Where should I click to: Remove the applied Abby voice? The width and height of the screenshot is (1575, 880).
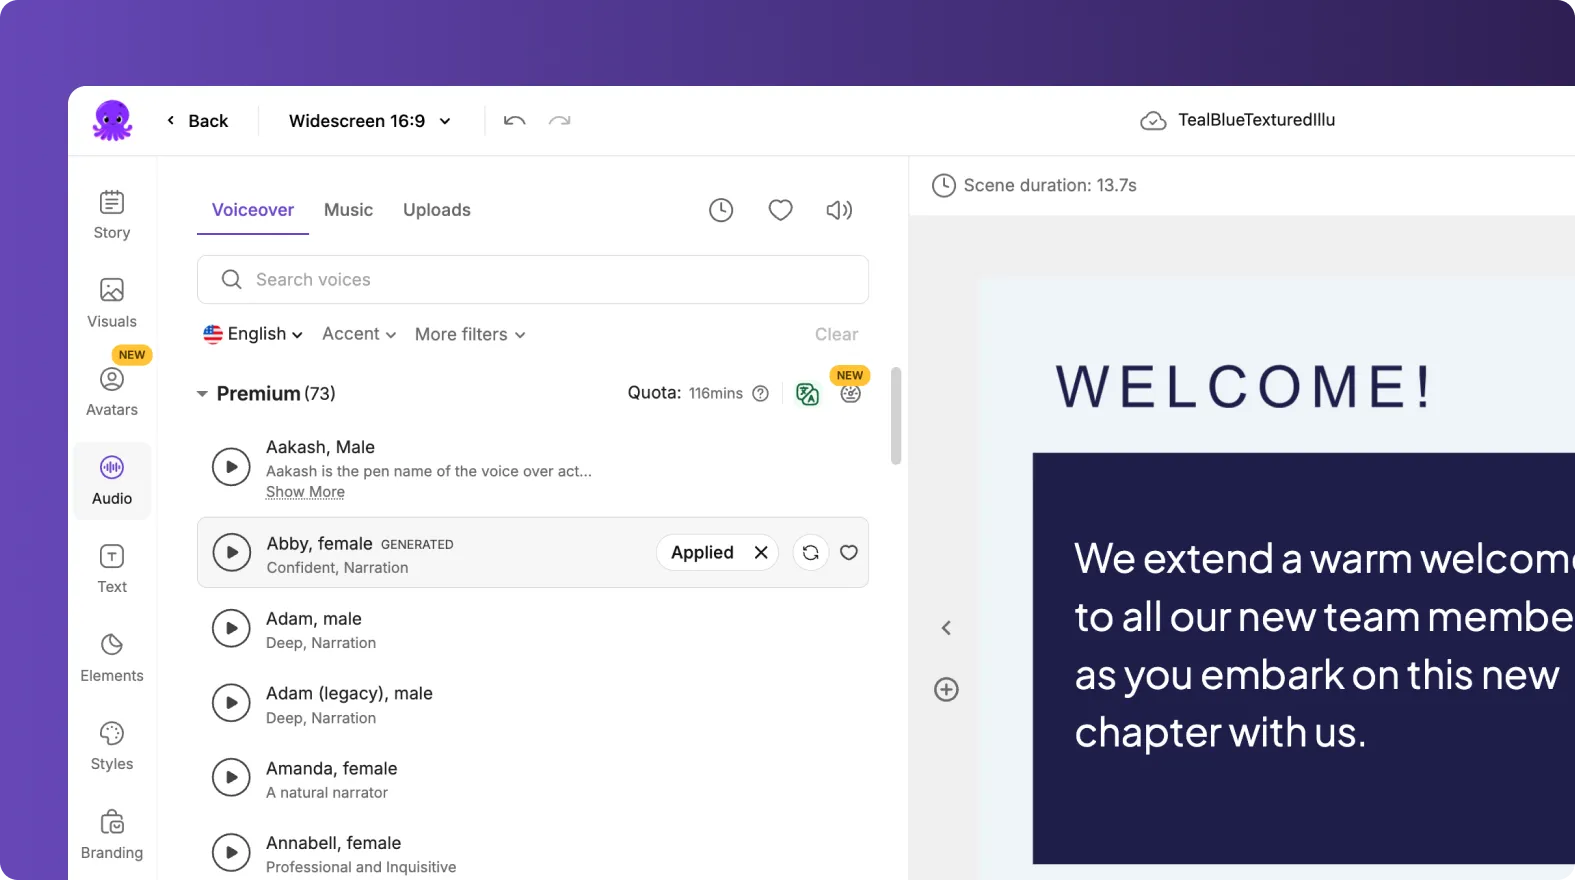[x=761, y=553]
